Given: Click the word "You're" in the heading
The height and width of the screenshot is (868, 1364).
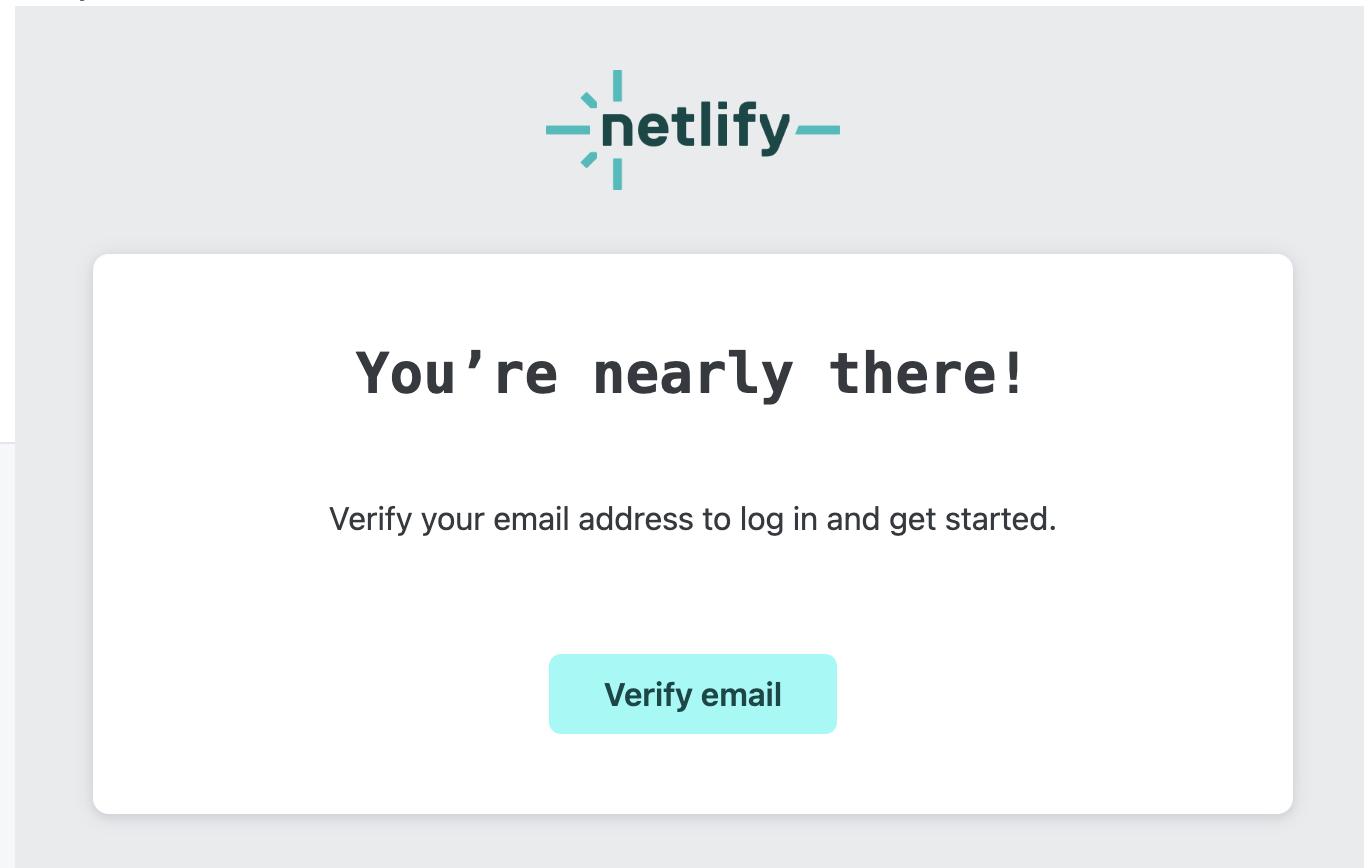Looking at the screenshot, I should click(x=456, y=373).
